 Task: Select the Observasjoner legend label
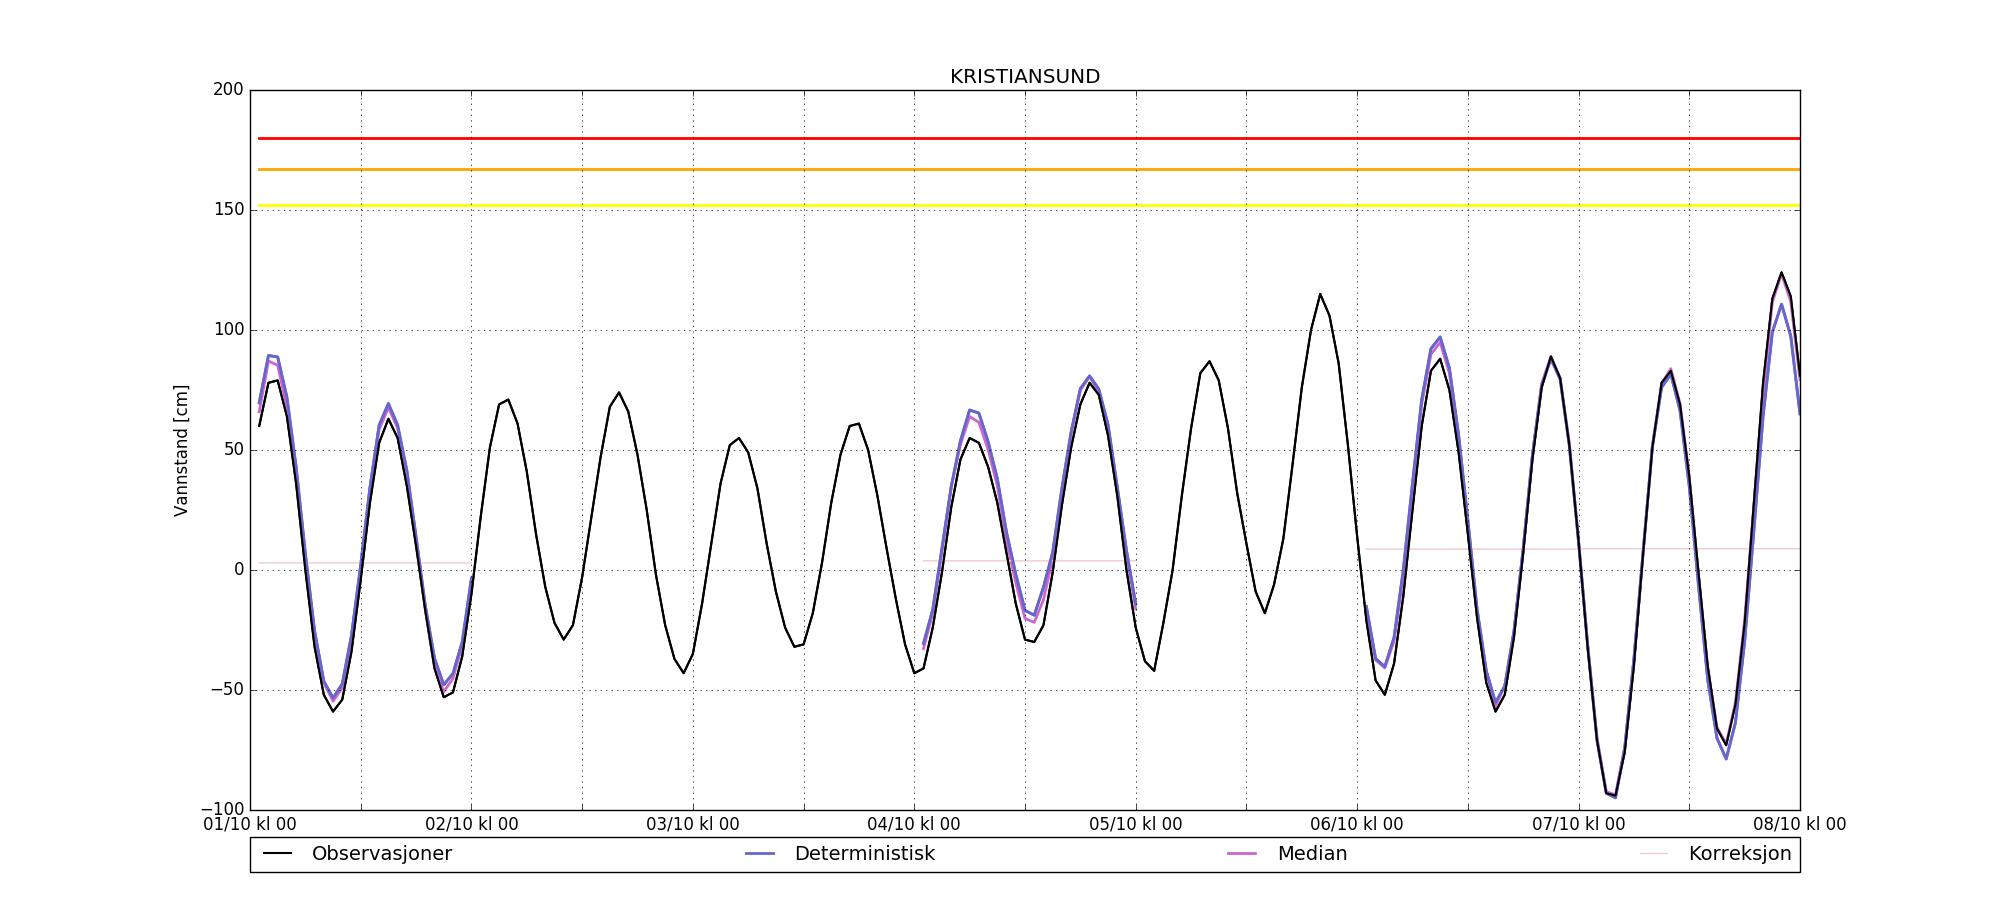coord(381,854)
